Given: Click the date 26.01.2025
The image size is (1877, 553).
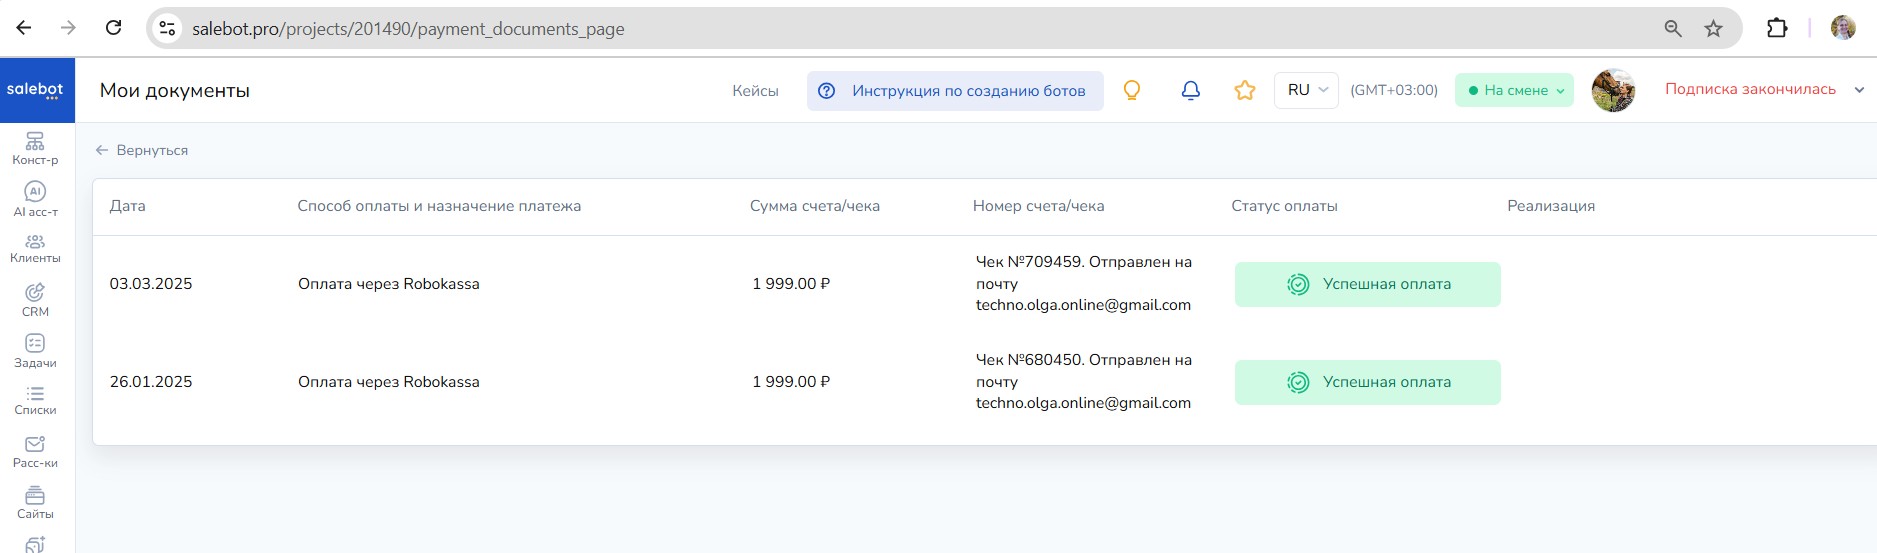Looking at the screenshot, I should pos(151,382).
